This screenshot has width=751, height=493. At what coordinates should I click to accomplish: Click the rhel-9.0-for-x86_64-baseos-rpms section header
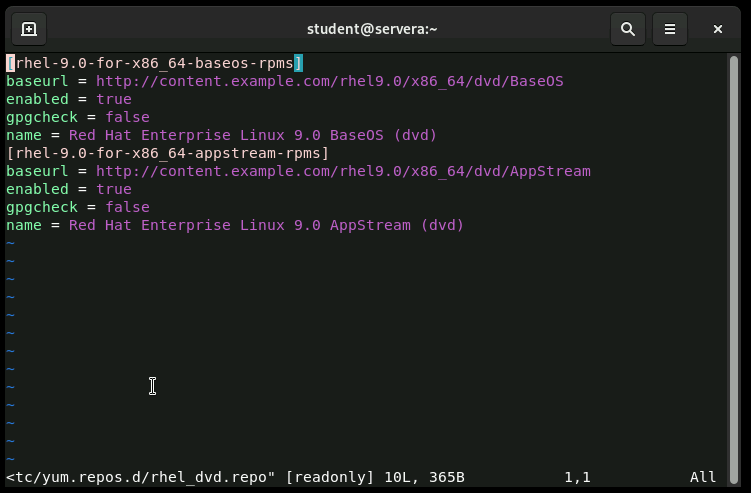154,63
